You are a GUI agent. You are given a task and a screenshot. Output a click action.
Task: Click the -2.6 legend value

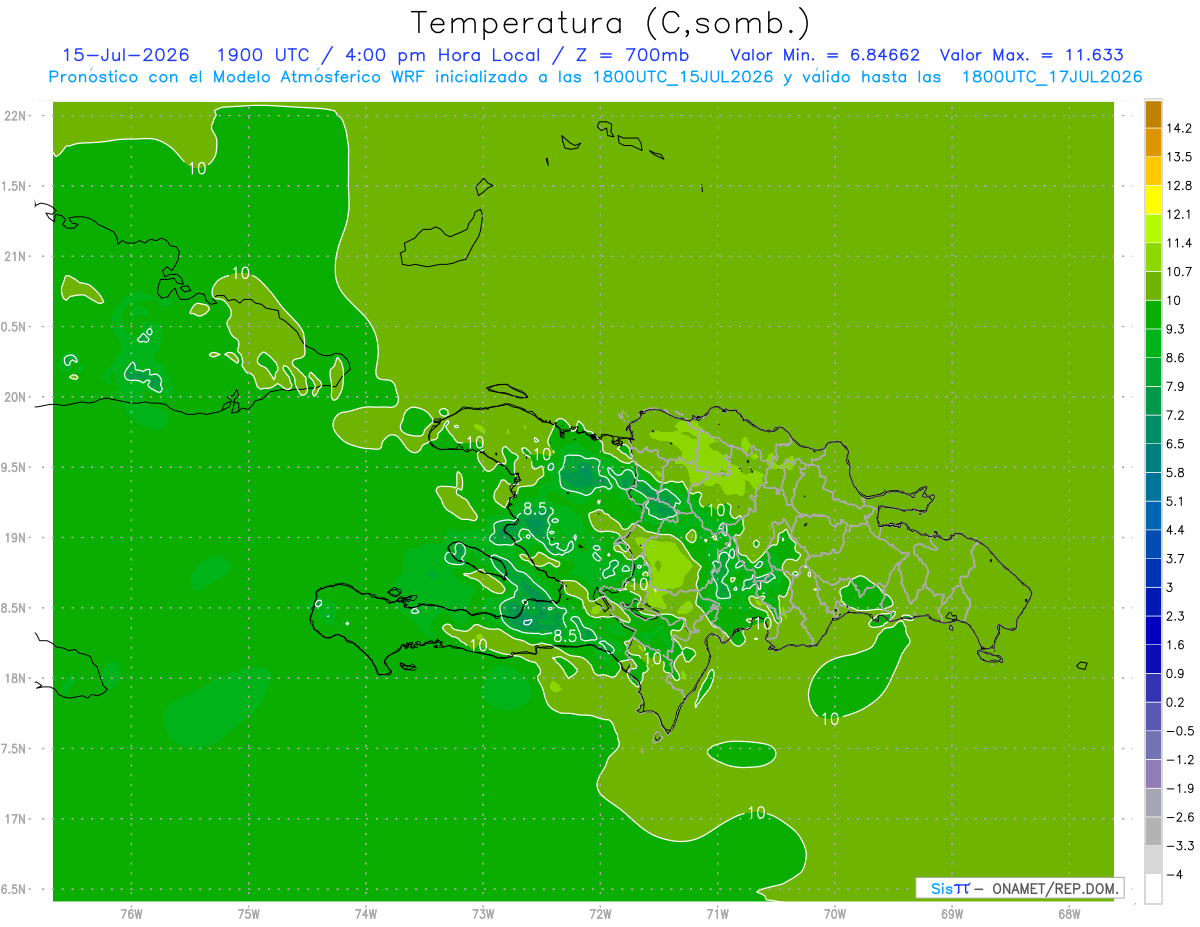[x=1179, y=817]
